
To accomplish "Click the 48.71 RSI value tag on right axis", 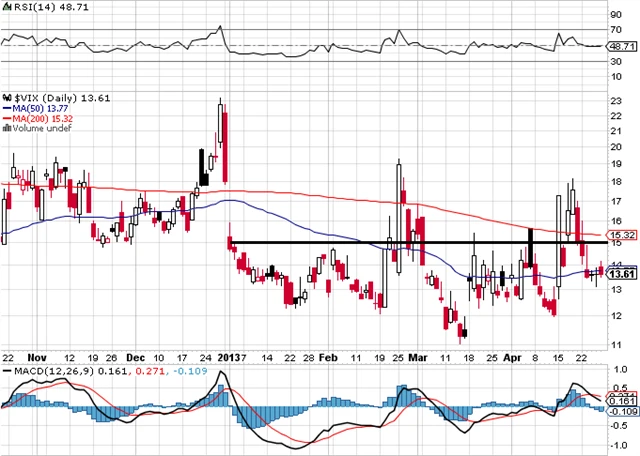I will (x=622, y=46).
